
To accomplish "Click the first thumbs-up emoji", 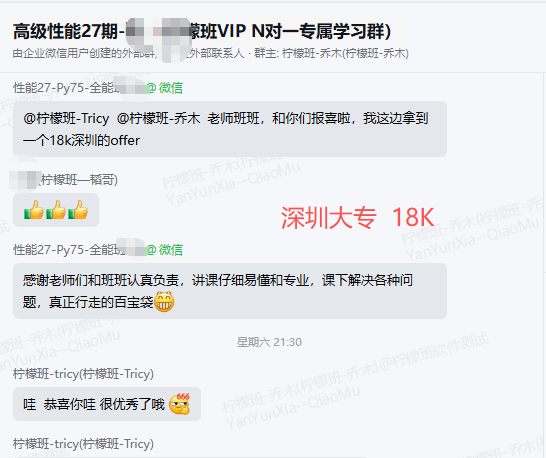I will point(34,210).
